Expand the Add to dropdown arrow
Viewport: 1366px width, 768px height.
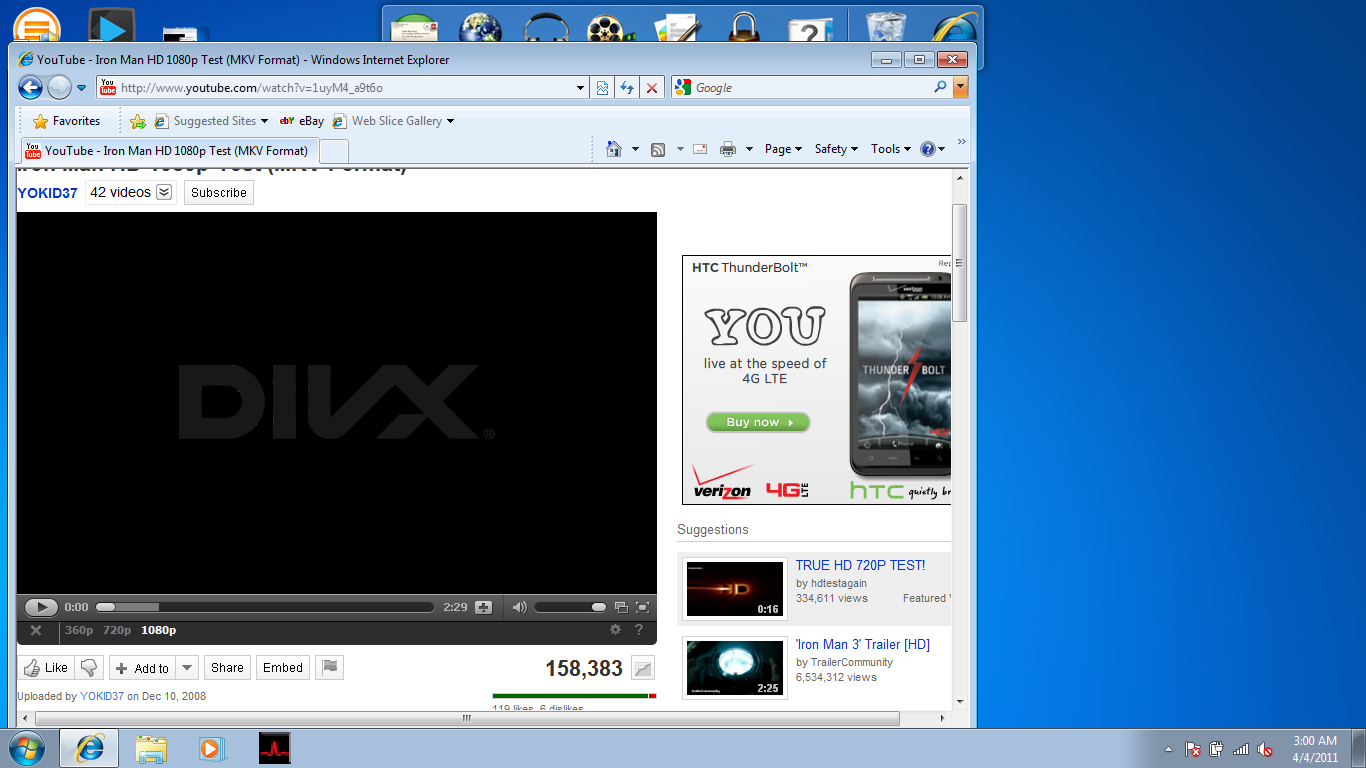187,668
